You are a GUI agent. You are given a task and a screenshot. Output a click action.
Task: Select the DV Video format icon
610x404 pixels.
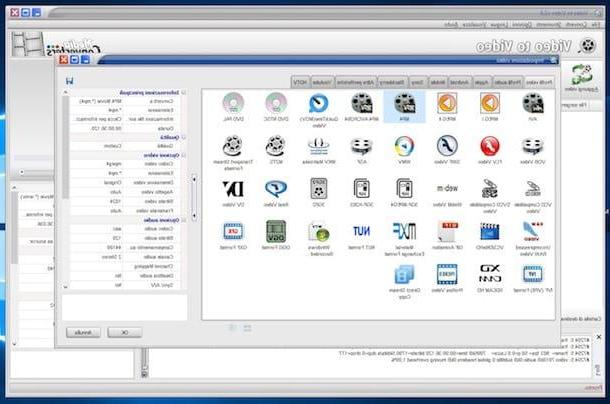point(233,189)
